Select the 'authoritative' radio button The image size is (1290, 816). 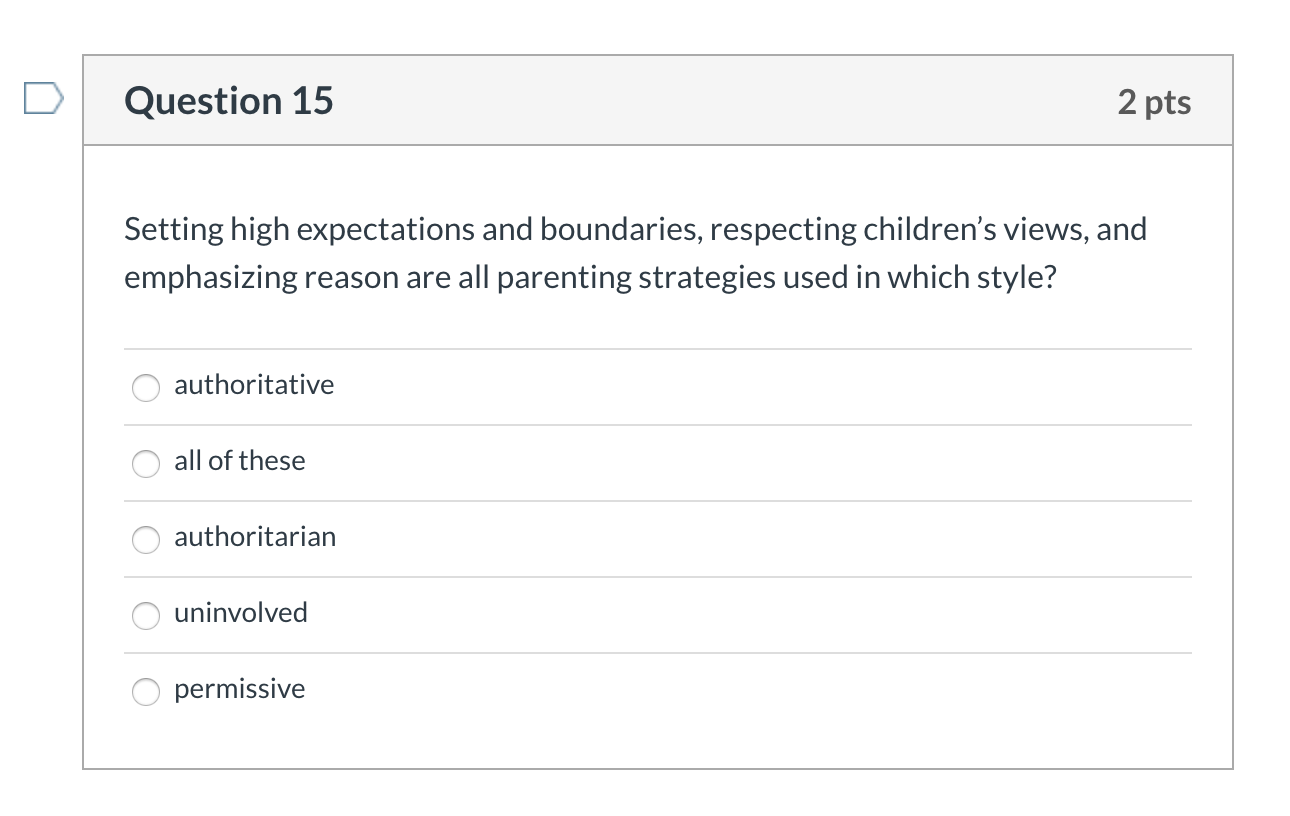pyautogui.click(x=146, y=387)
